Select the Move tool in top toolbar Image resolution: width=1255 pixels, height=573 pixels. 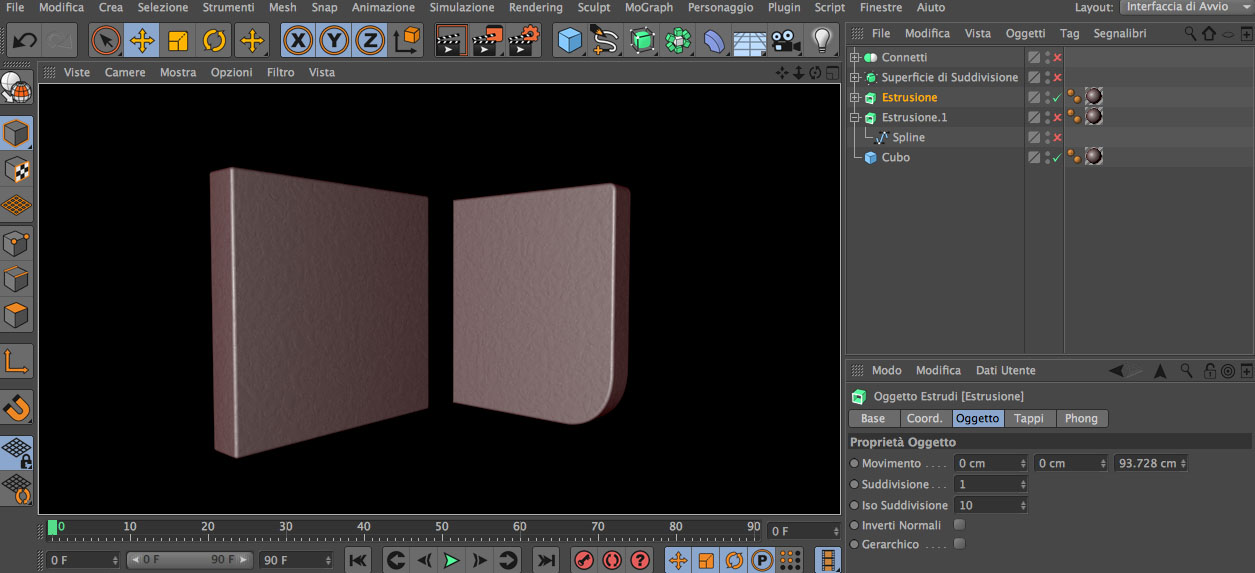[142, 41]
